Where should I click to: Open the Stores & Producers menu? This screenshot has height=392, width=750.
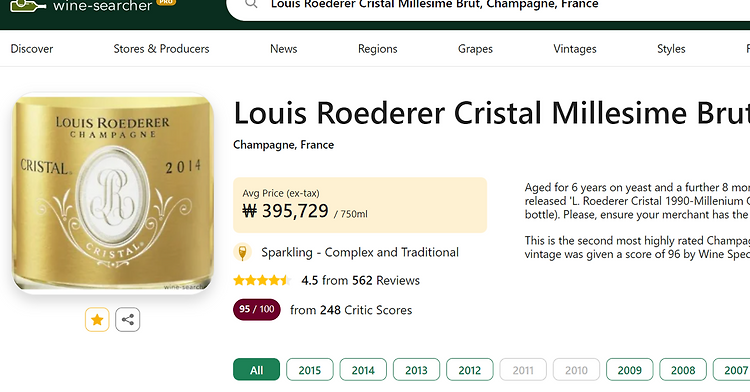pyautogui.click(x=161, y=49)
